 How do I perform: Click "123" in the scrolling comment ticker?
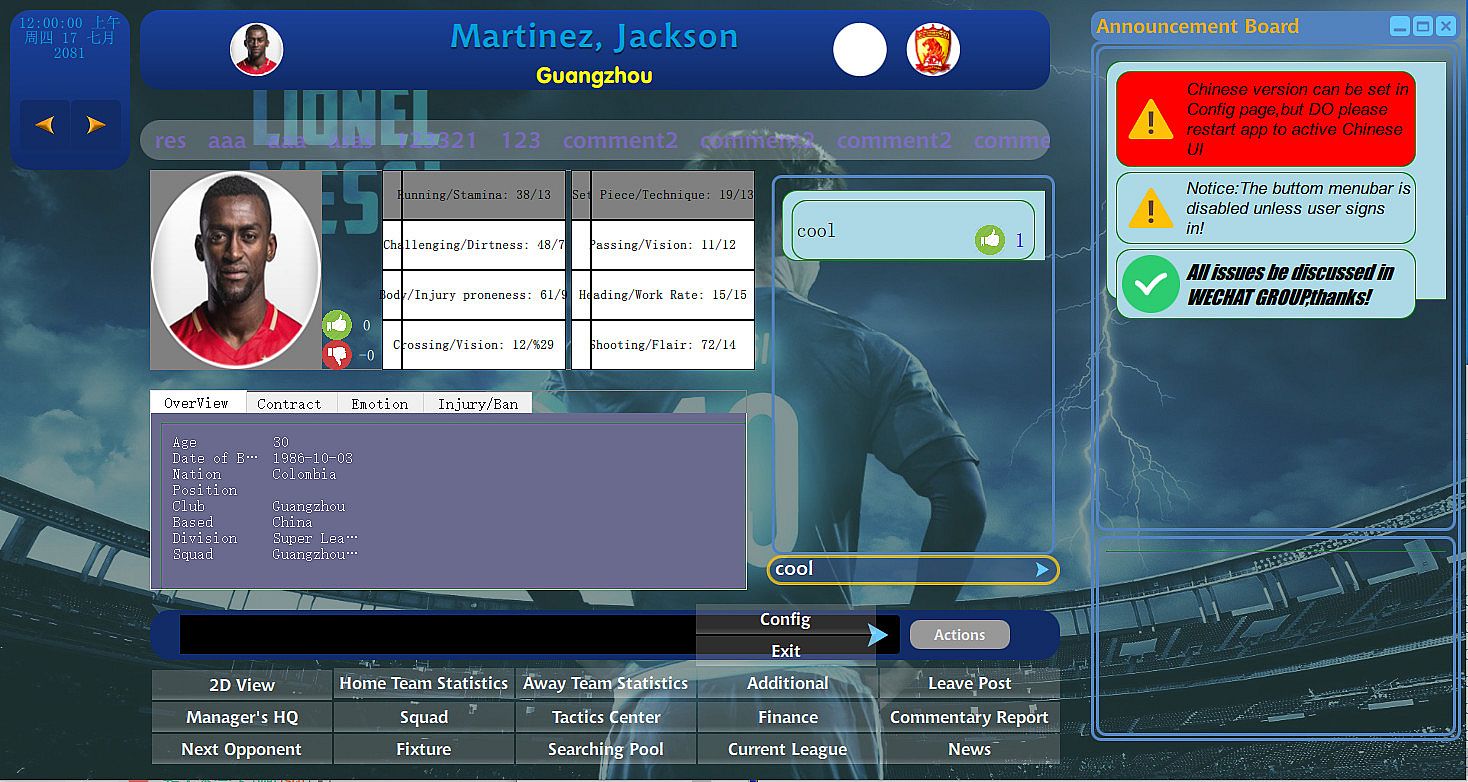click(520, 141)
